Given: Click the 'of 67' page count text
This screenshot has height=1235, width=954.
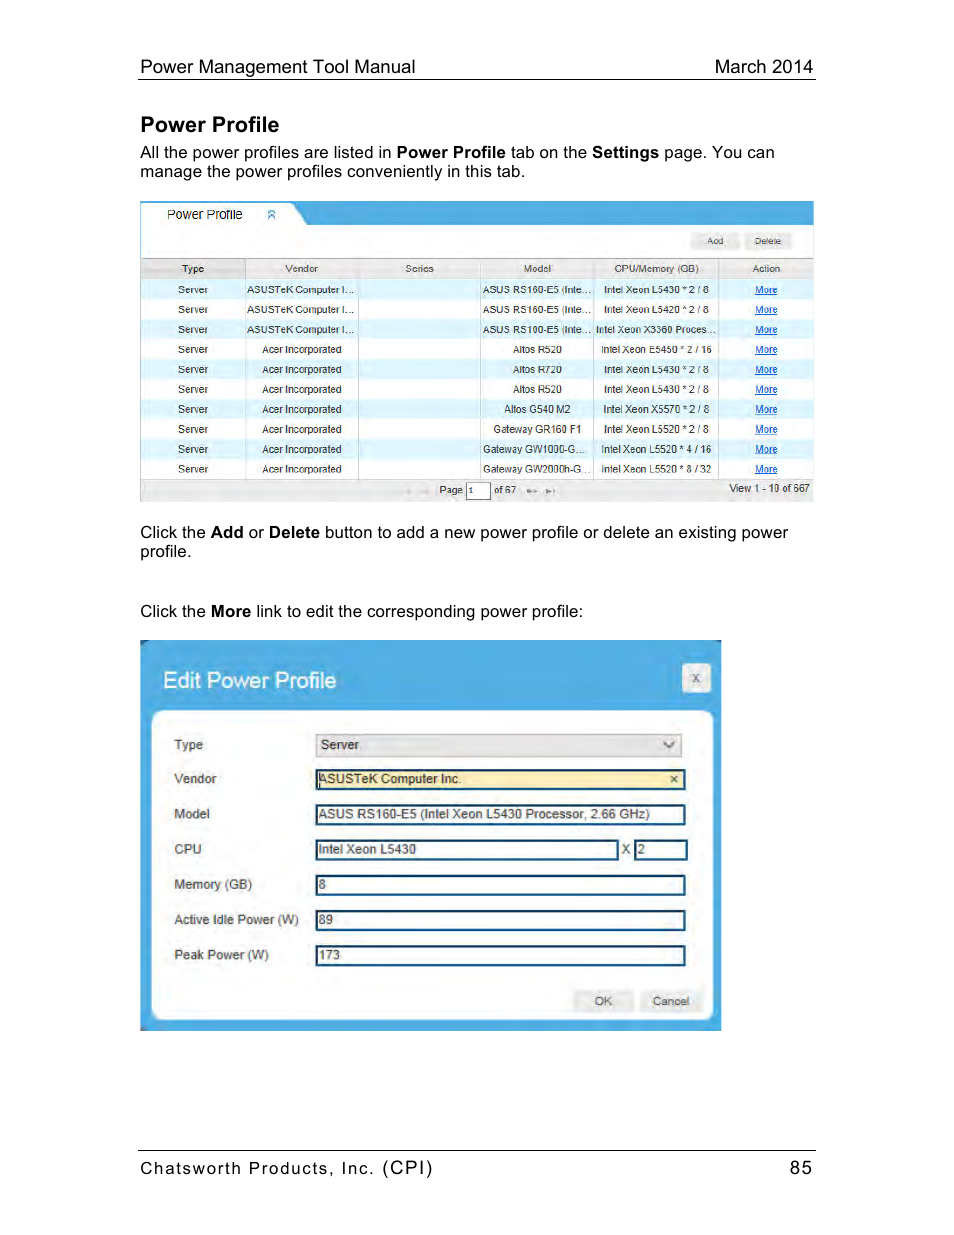Looking at the screenshot, I should pyautogui.click(x=505, y=491).
